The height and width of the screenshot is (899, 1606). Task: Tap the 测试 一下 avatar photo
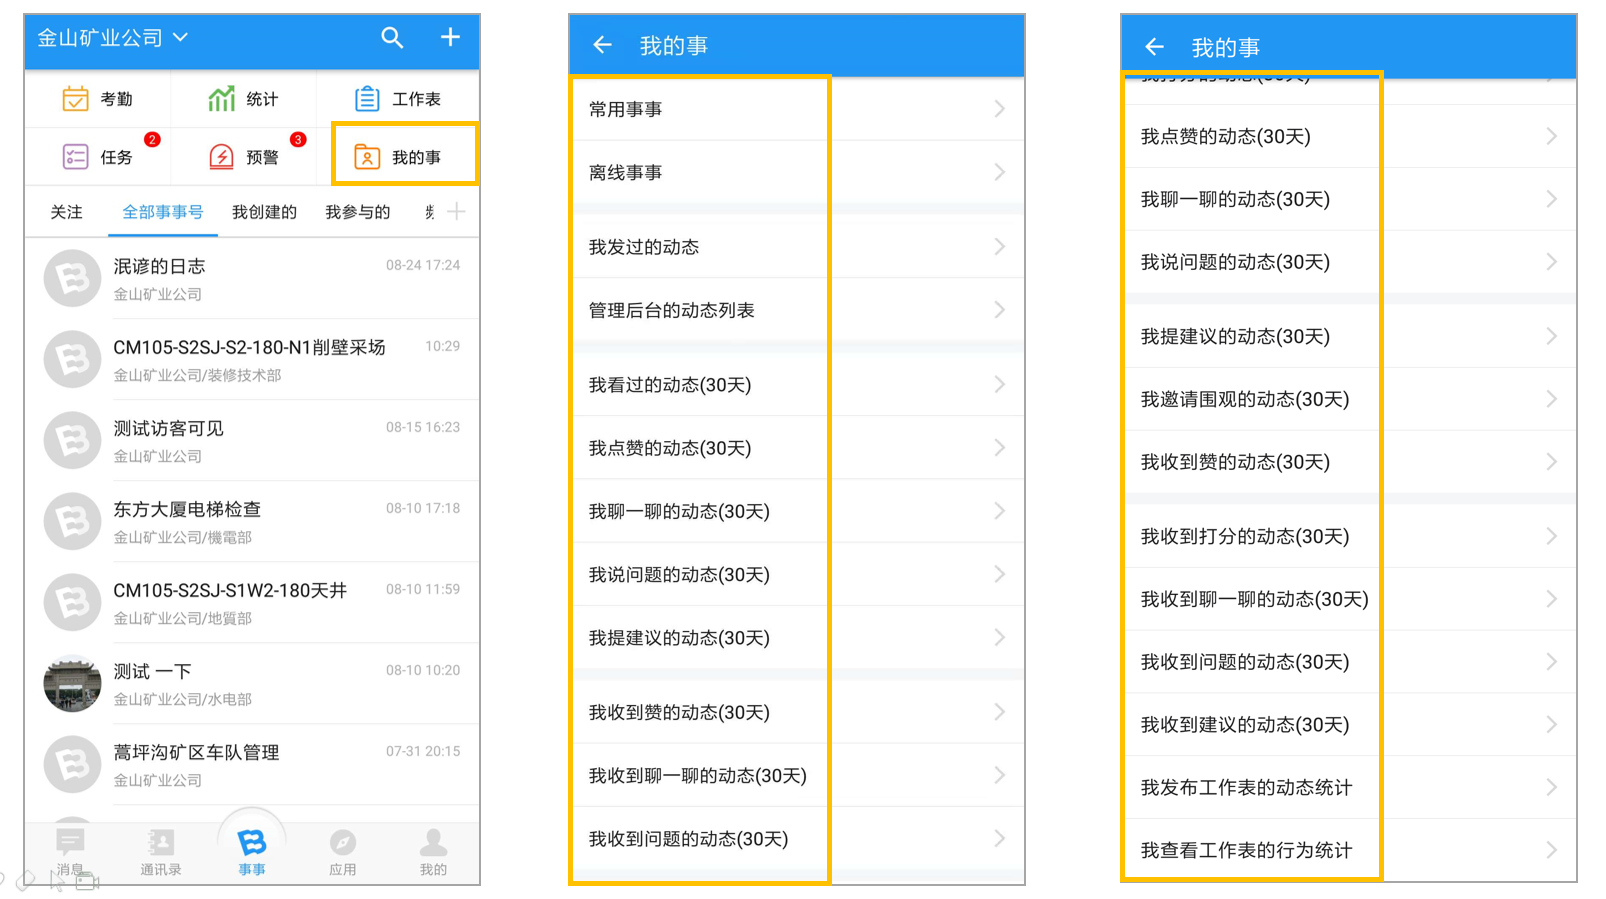click(x=72, y=683)
